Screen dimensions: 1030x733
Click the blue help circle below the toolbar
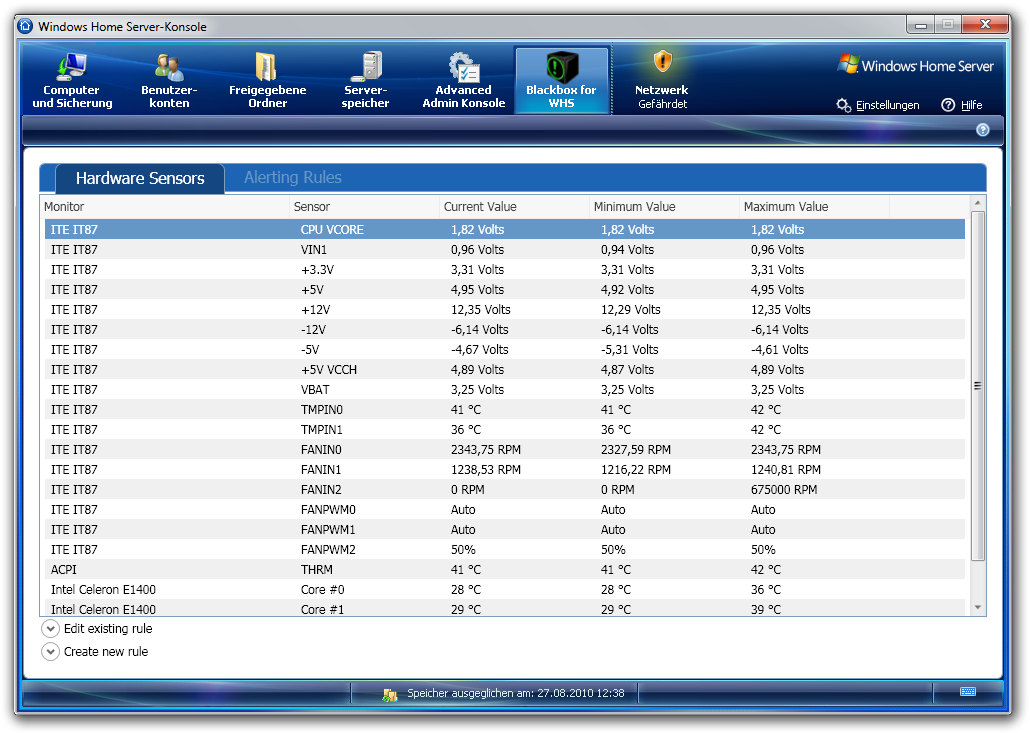tap(983, 130)
